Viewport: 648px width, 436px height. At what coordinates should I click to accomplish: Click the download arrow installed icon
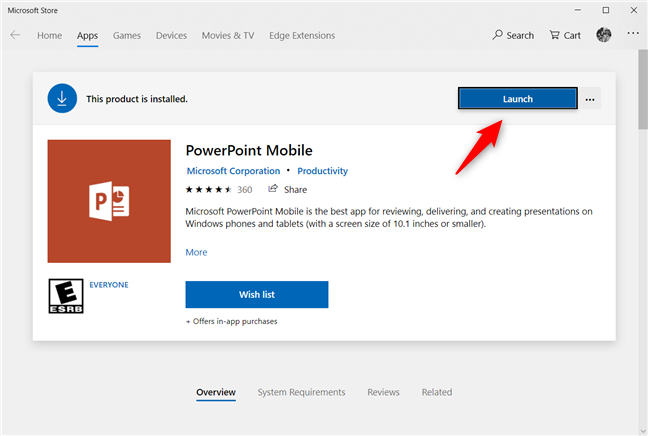(61, 98)
